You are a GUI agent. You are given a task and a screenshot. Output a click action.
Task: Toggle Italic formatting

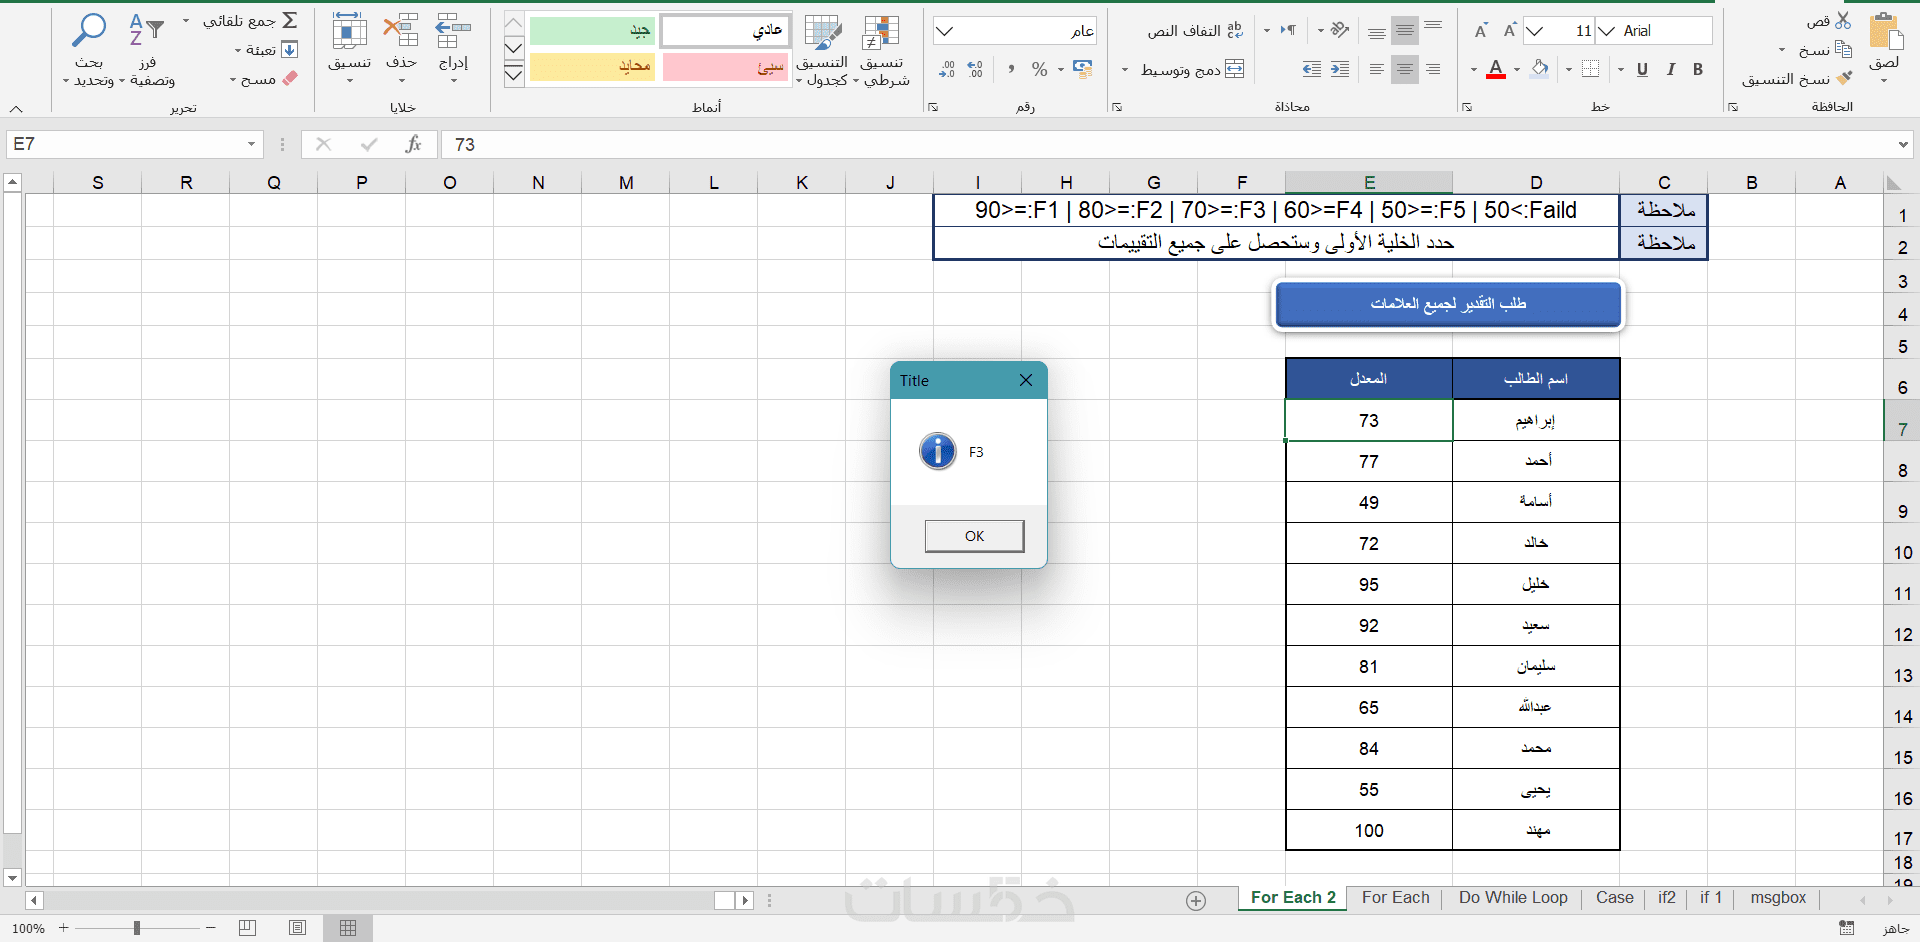coord(1670,69)
